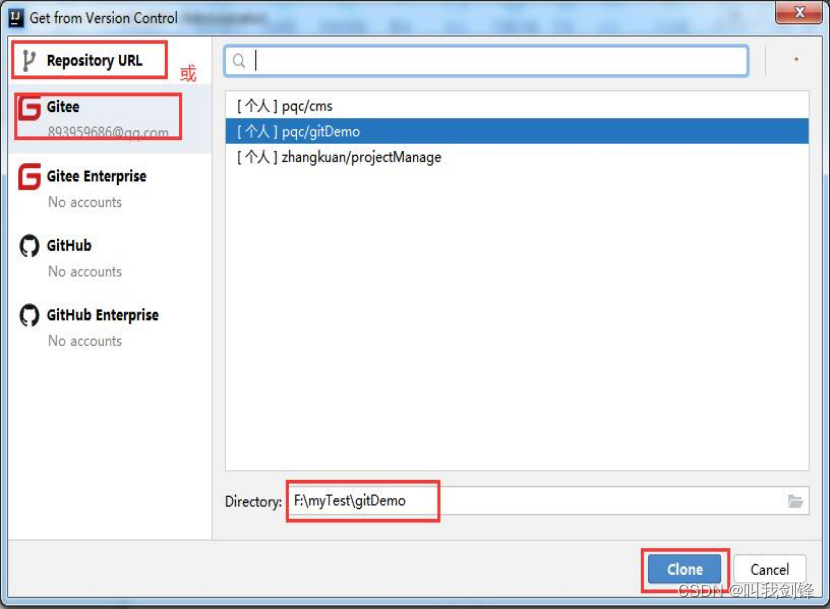The height and width of the screenshot is (609, 830).
Task: Click the Cancel button
Action: (770, 569)
